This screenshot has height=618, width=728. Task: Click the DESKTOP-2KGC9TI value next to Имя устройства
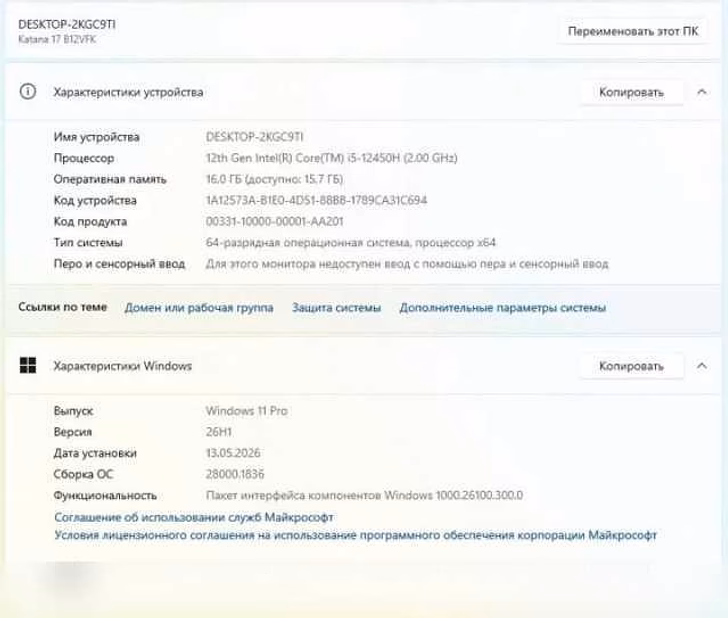coord(254,137)
